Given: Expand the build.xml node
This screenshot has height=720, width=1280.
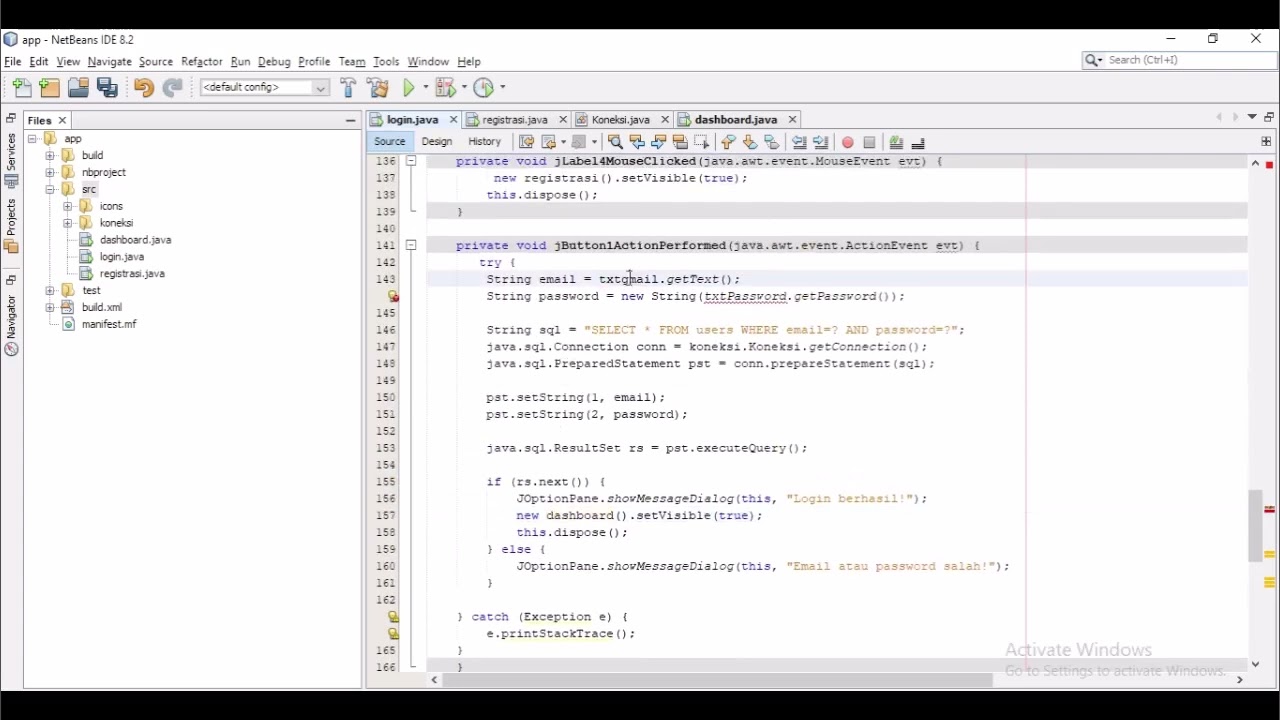Looking at the screenshot, I should (50, 308).
